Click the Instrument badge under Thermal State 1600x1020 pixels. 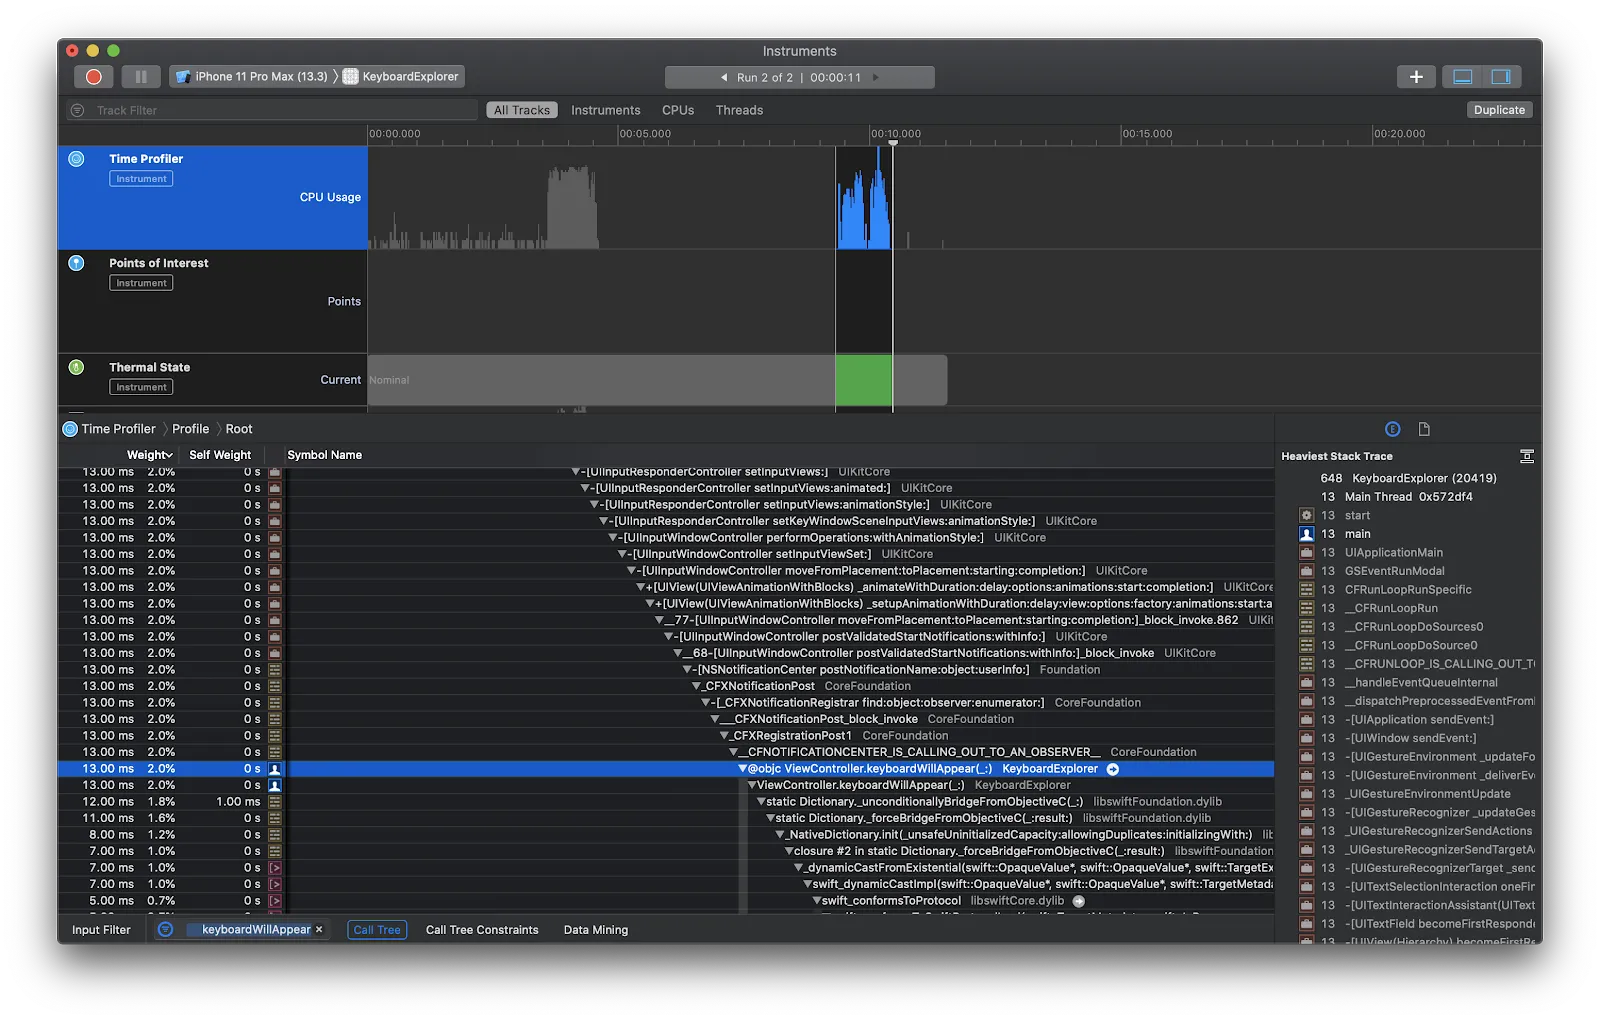[141, 387]
